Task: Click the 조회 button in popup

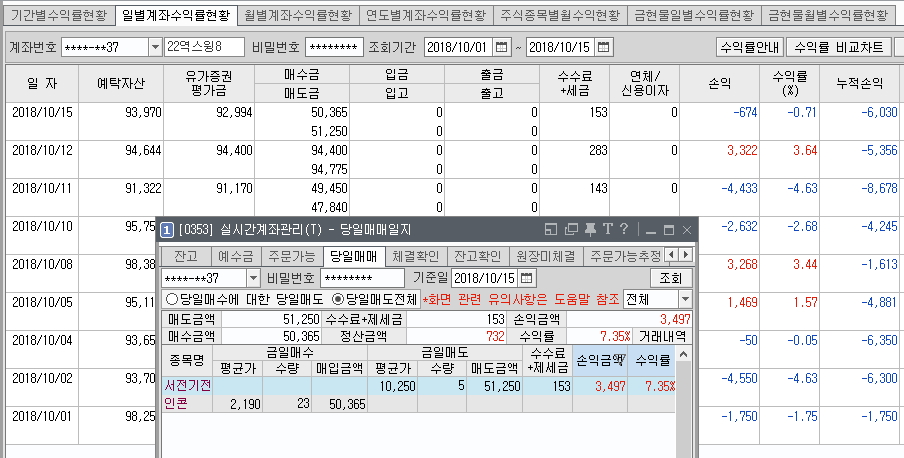Action: tap(671, 278)
